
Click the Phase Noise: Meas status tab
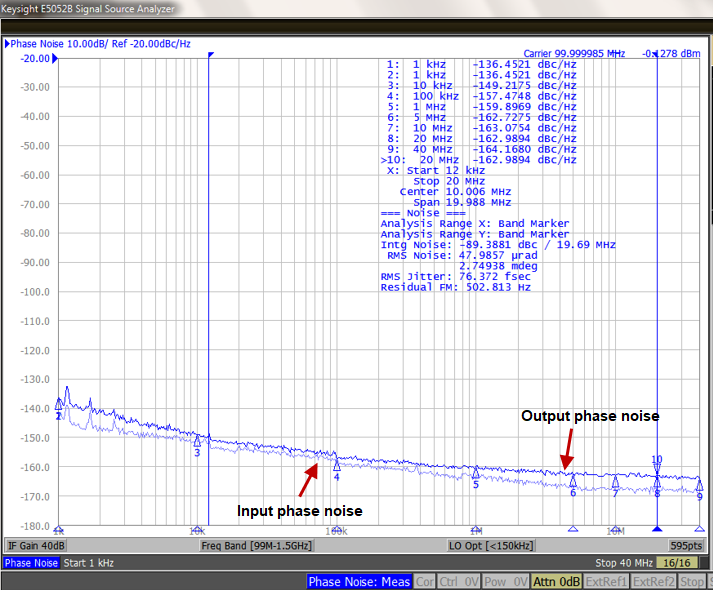pos(358,581)
